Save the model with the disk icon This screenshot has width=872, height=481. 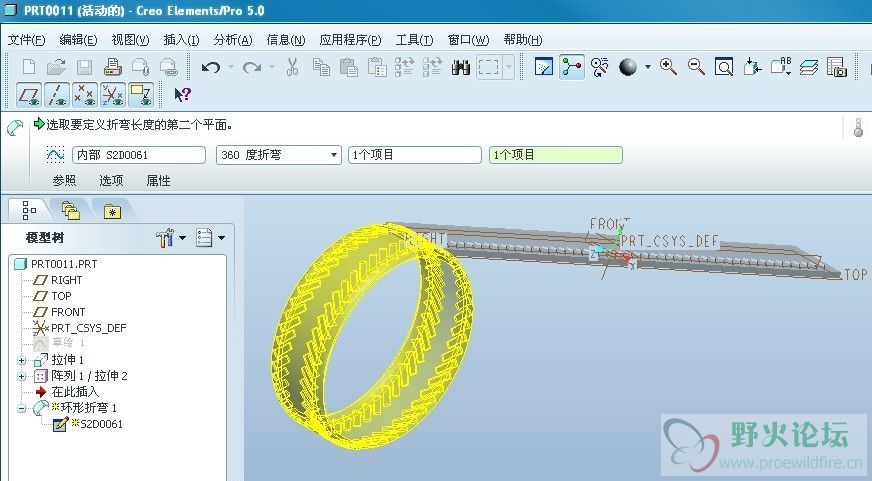[x=85, y=67]
